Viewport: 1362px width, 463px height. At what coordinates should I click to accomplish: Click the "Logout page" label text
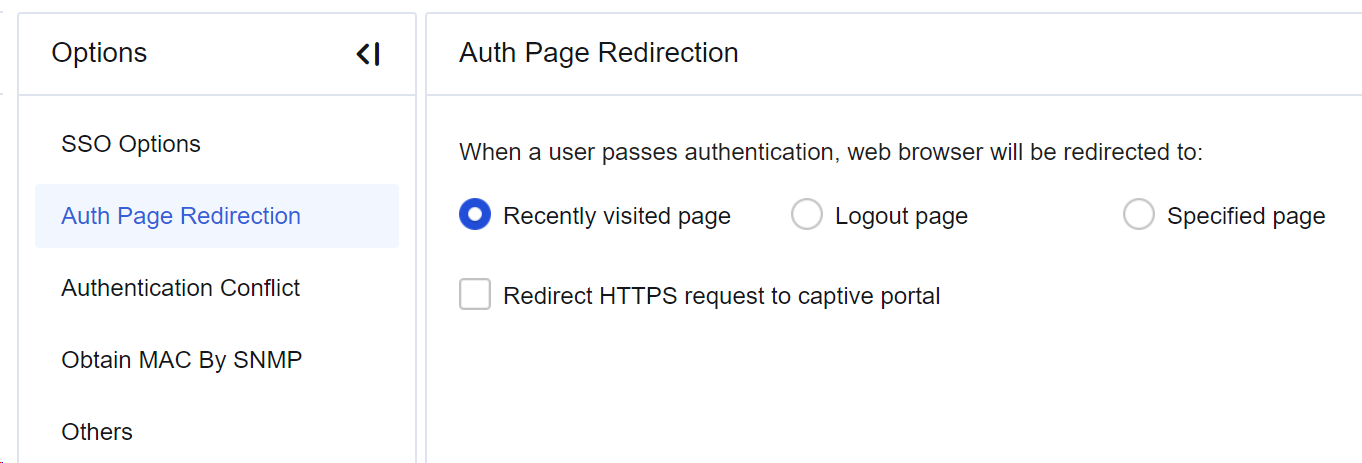901,216
